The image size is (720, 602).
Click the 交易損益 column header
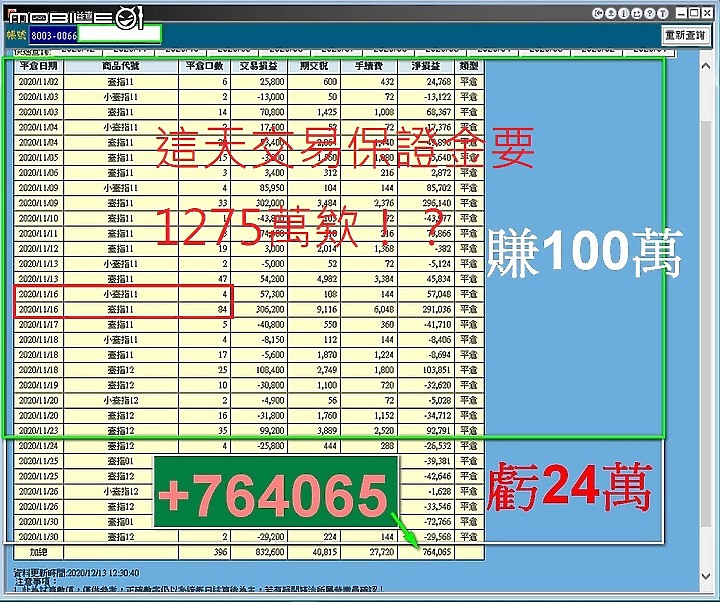259,66
